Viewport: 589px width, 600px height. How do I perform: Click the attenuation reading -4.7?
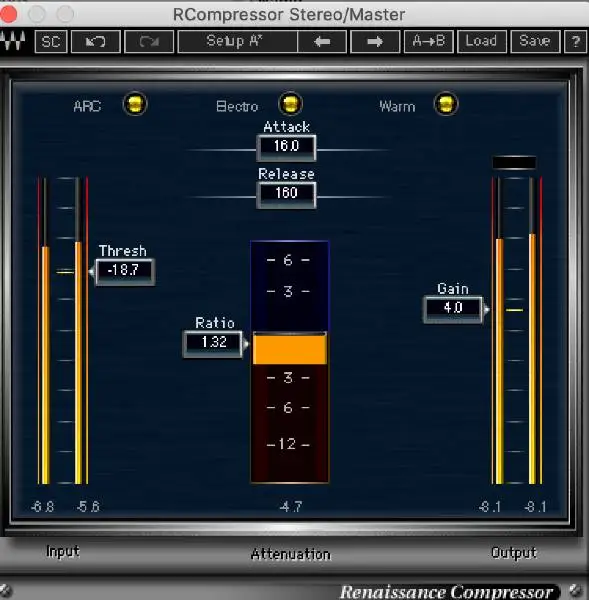point(290,507)
